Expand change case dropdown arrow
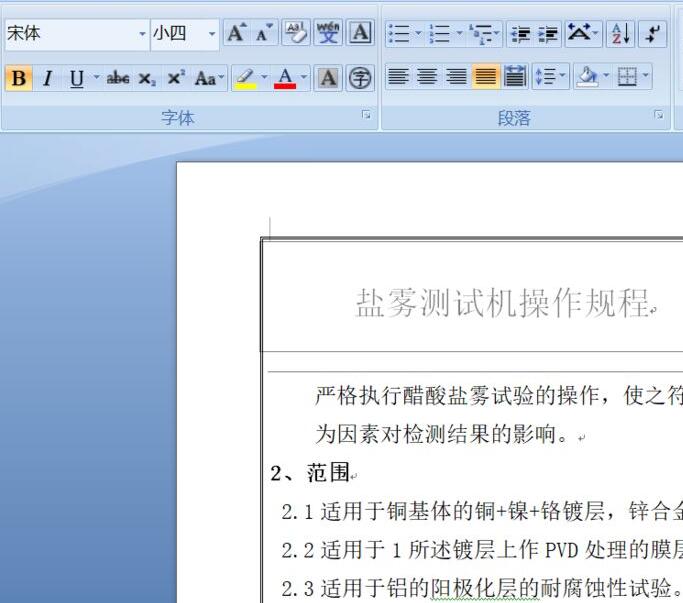Screen dimensions: 683x603 tap(221, 78)
